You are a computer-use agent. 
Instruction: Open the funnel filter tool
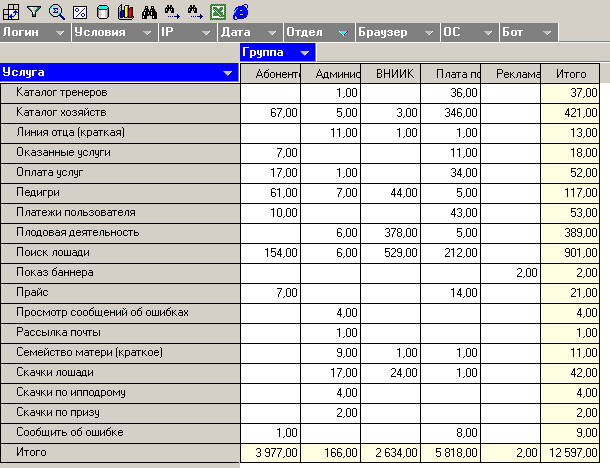pos(33,12)
